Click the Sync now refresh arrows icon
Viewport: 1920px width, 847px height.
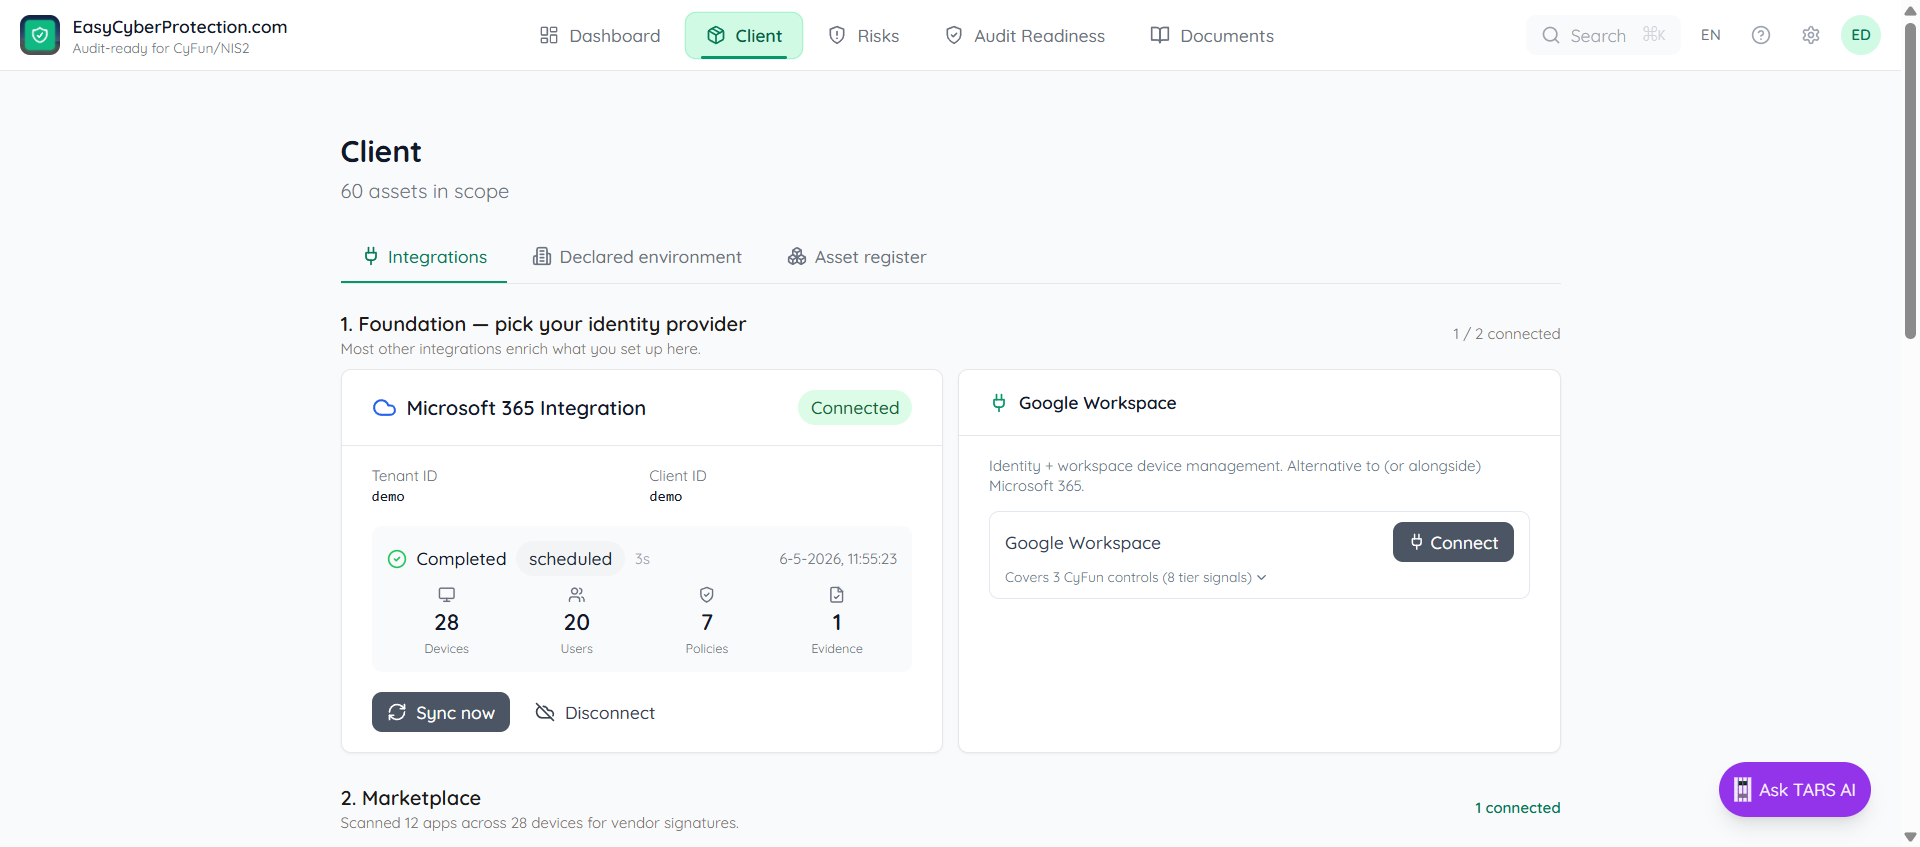397,712
